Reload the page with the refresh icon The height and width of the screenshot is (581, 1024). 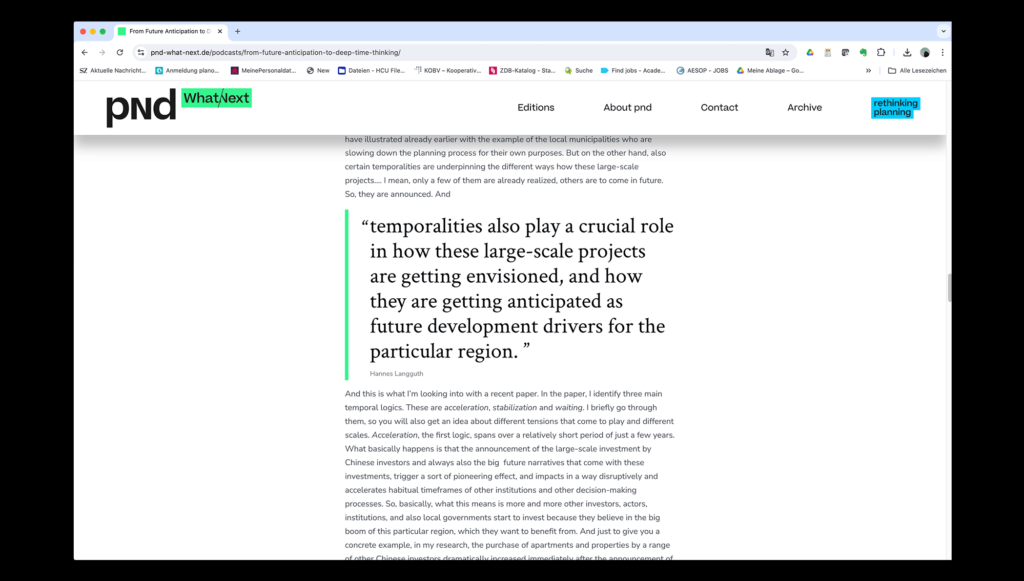click(x=120, y=52)
